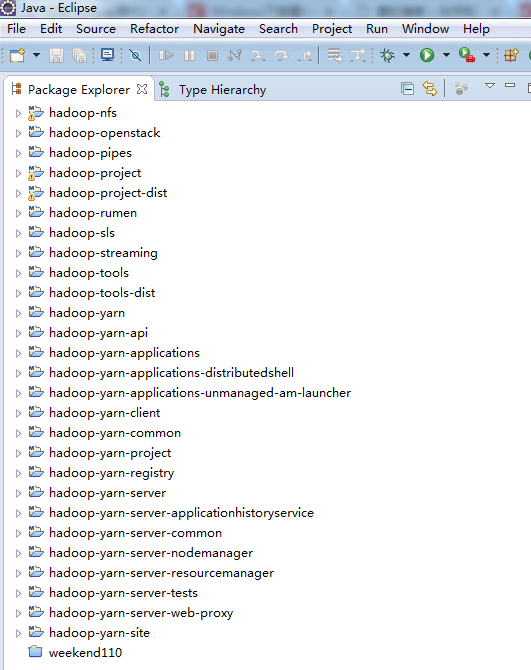Click the Step Over icon

tap(281, 56)
